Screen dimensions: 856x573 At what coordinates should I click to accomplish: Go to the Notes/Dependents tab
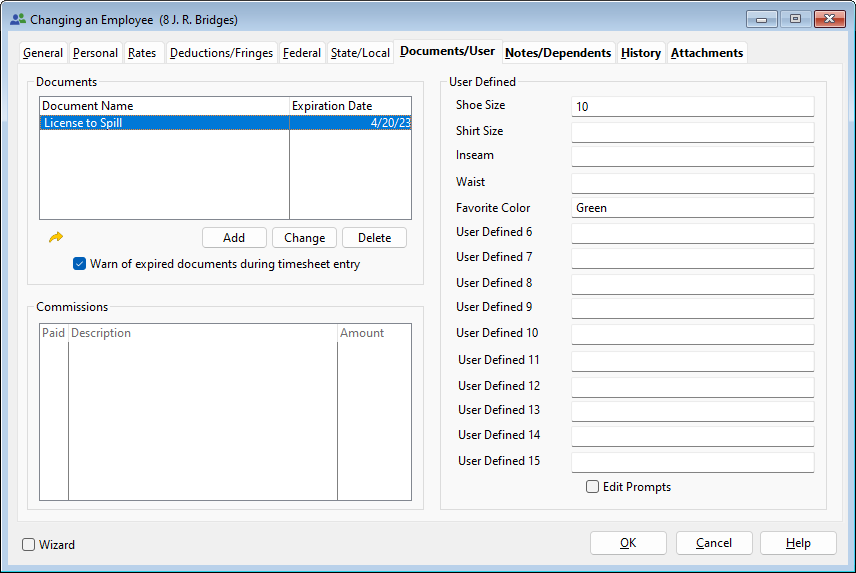558,53
